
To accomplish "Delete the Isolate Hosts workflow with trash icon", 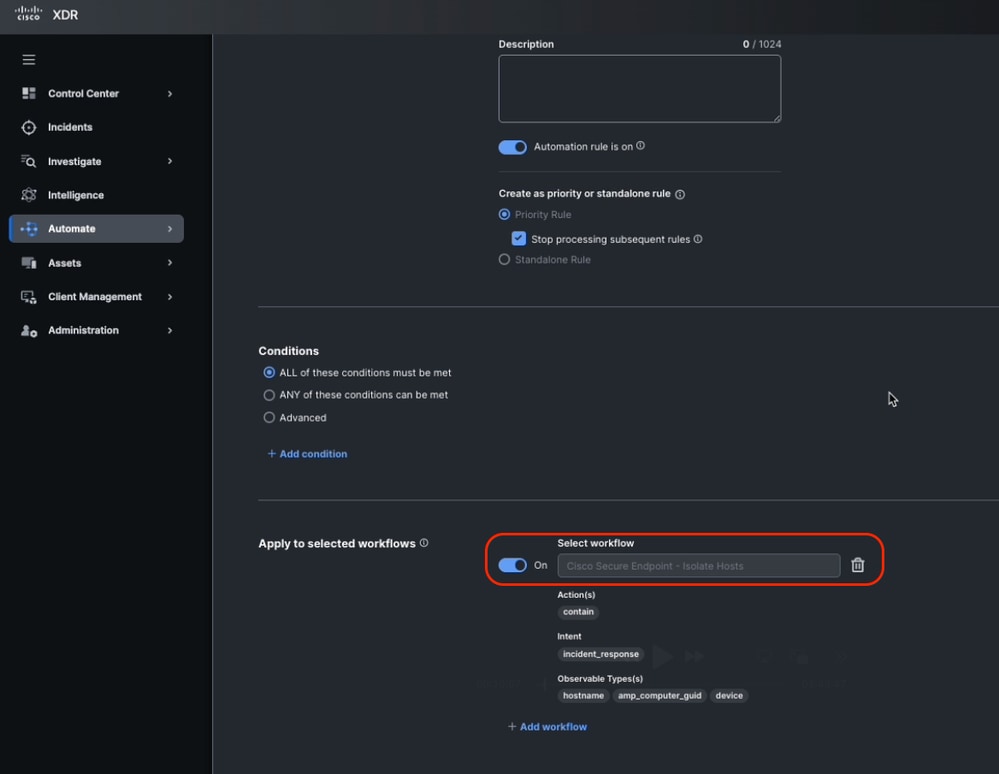I will pyautogui.click(x=858, y=565).
